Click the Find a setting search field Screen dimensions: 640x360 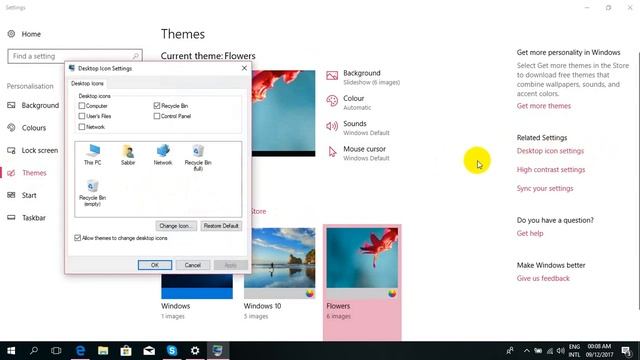coord(75,56)
